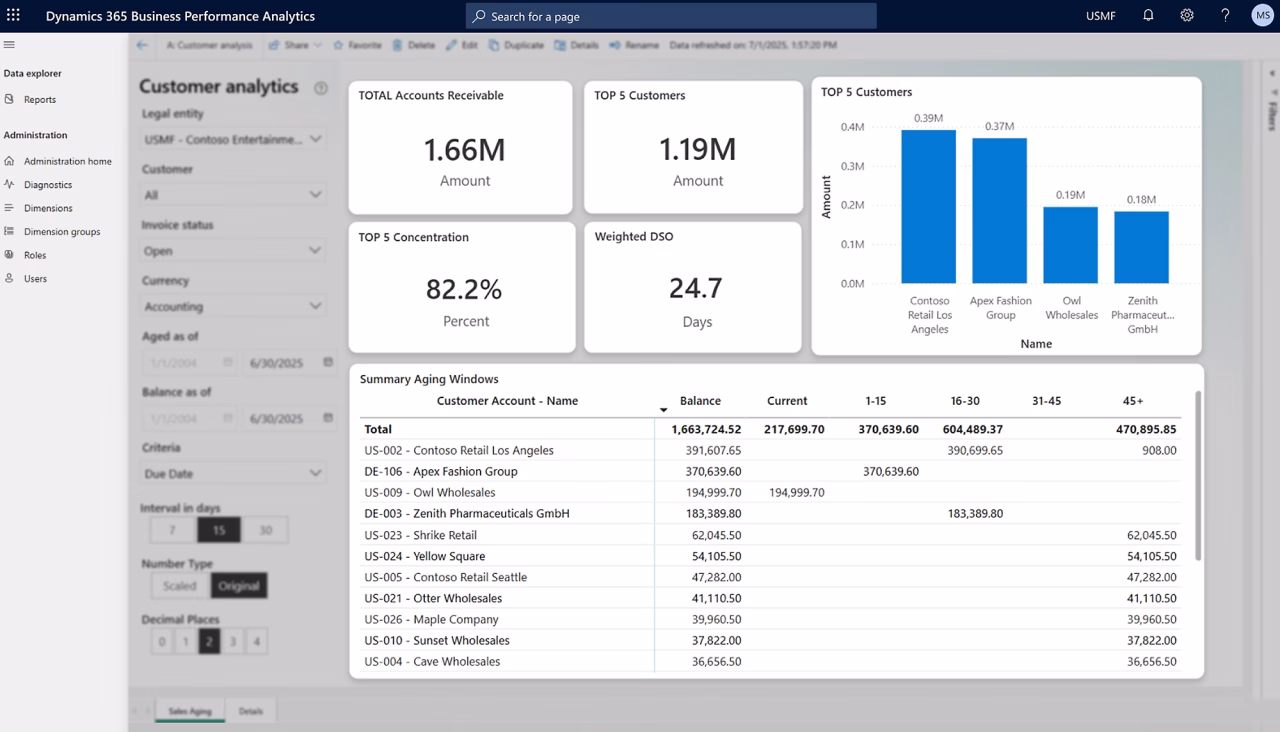The height and width of the screenshot is (732, 1280).
Task: Click Rename in the report toolbar
Action: (634, 45)
